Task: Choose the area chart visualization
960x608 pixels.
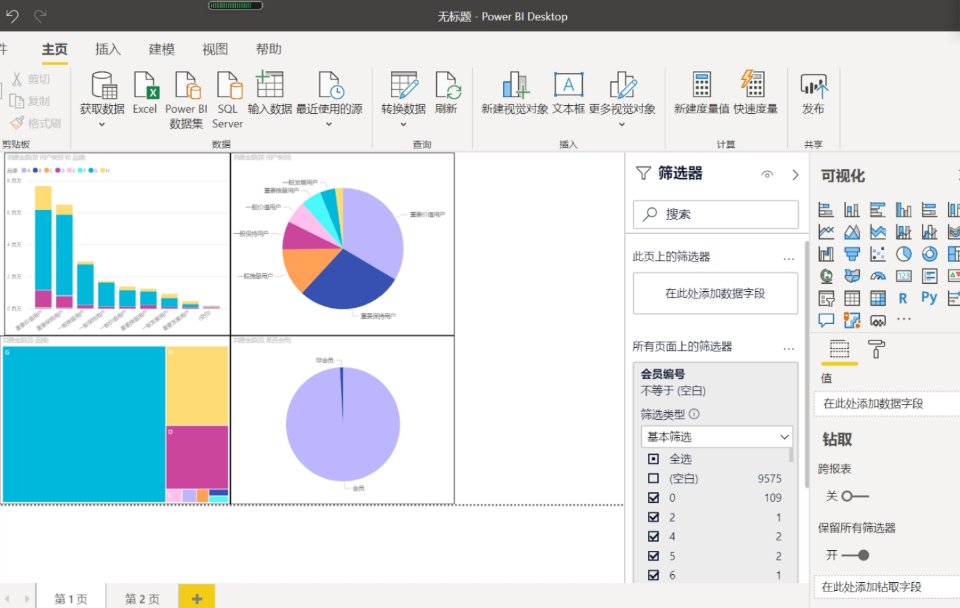Action: click(x=852, y=232)
